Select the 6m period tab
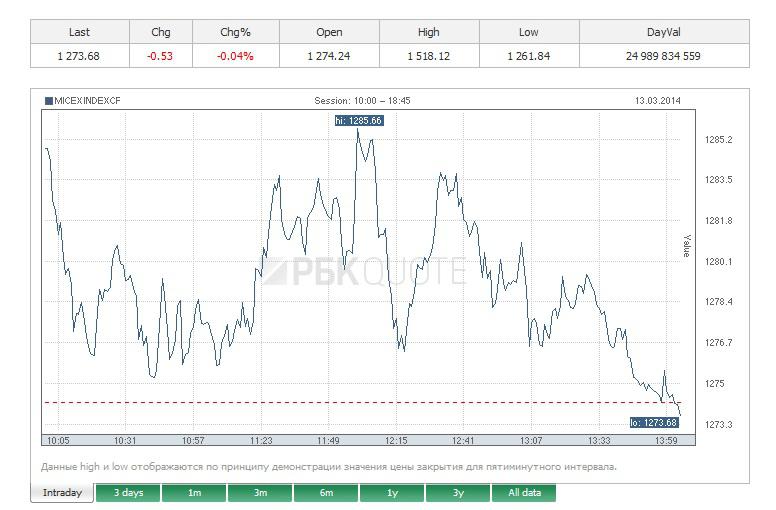 [326, 493]
